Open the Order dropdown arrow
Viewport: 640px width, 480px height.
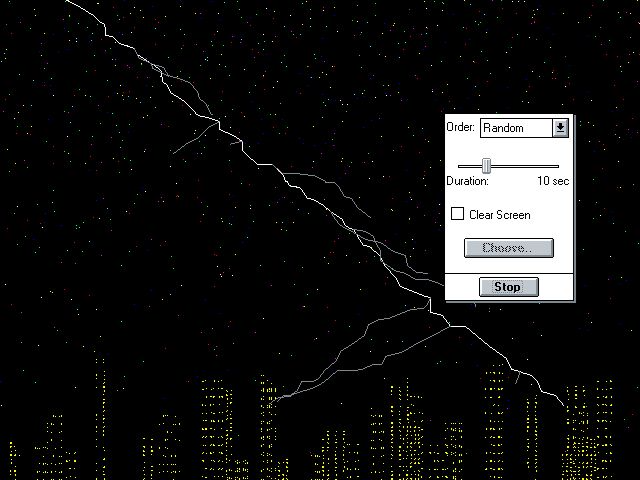coord(560,128)
